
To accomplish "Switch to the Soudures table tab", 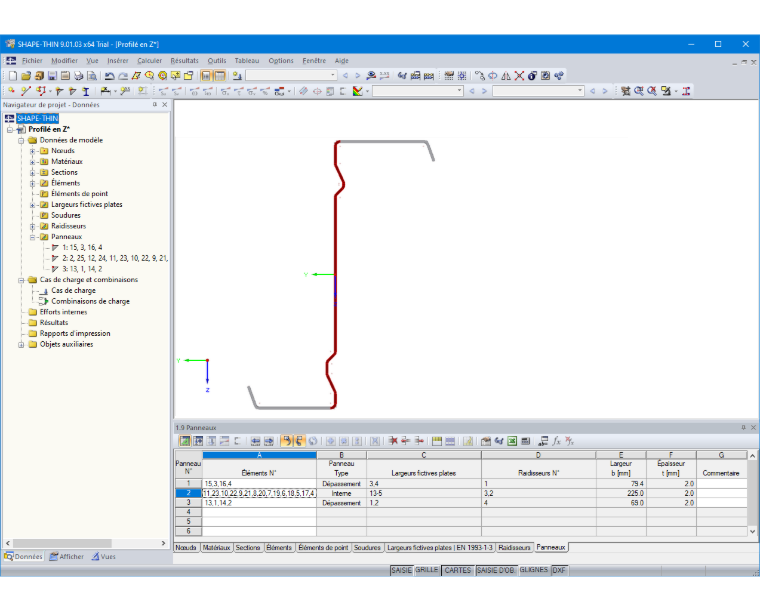I will pyautogui.click(x=367, y=548).
